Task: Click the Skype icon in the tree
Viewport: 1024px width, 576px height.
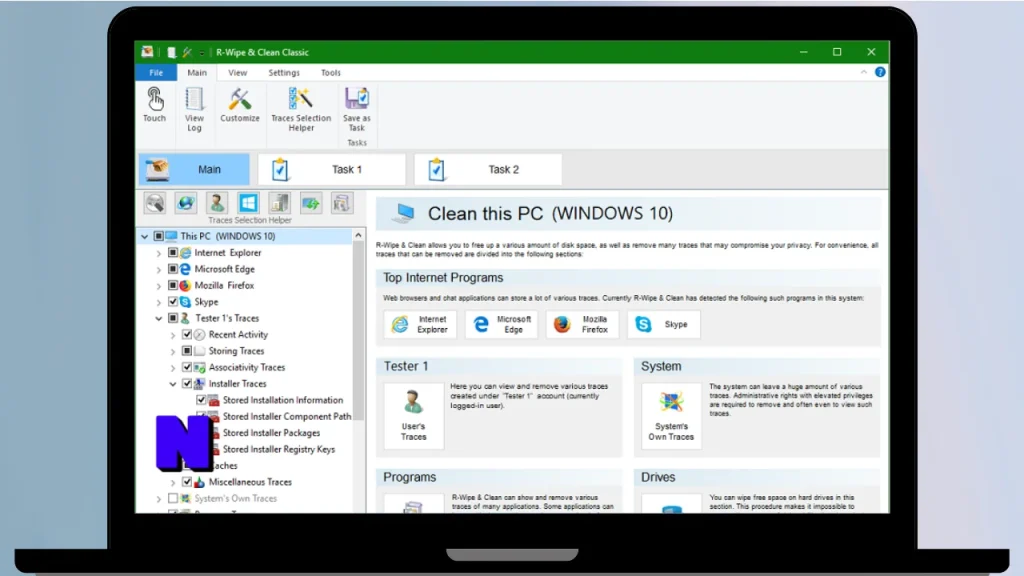Action: (x=185, y=302)
